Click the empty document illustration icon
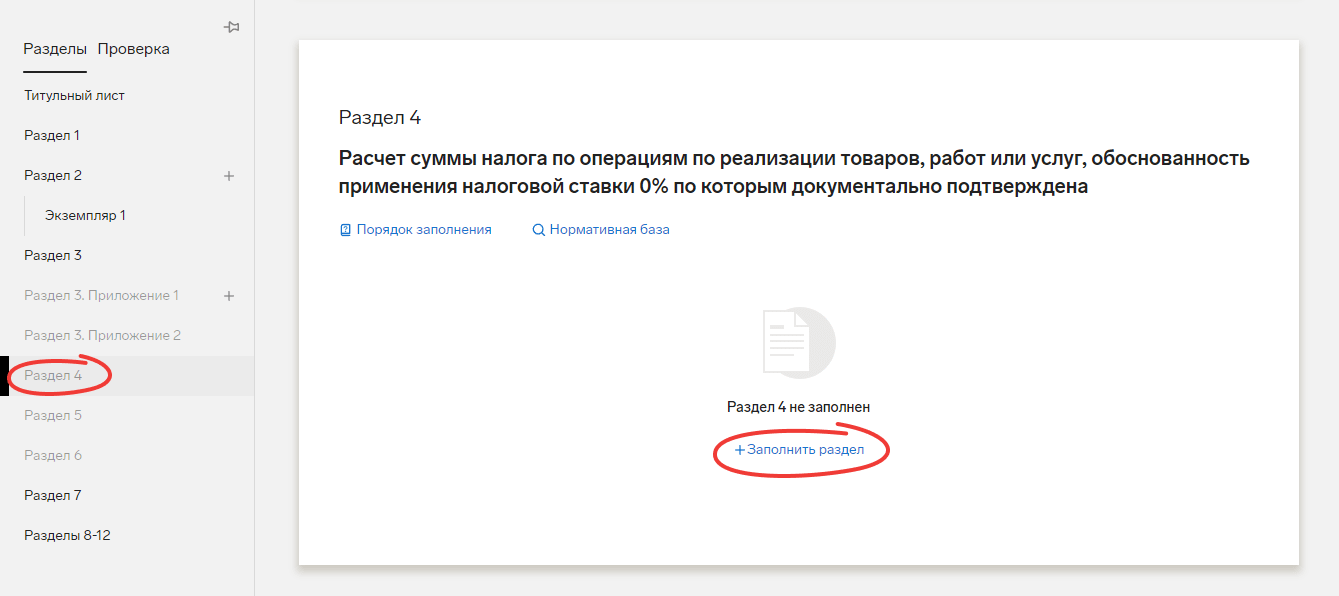Viewport: 1339px width, 596px height. click(x=798, y=342)
